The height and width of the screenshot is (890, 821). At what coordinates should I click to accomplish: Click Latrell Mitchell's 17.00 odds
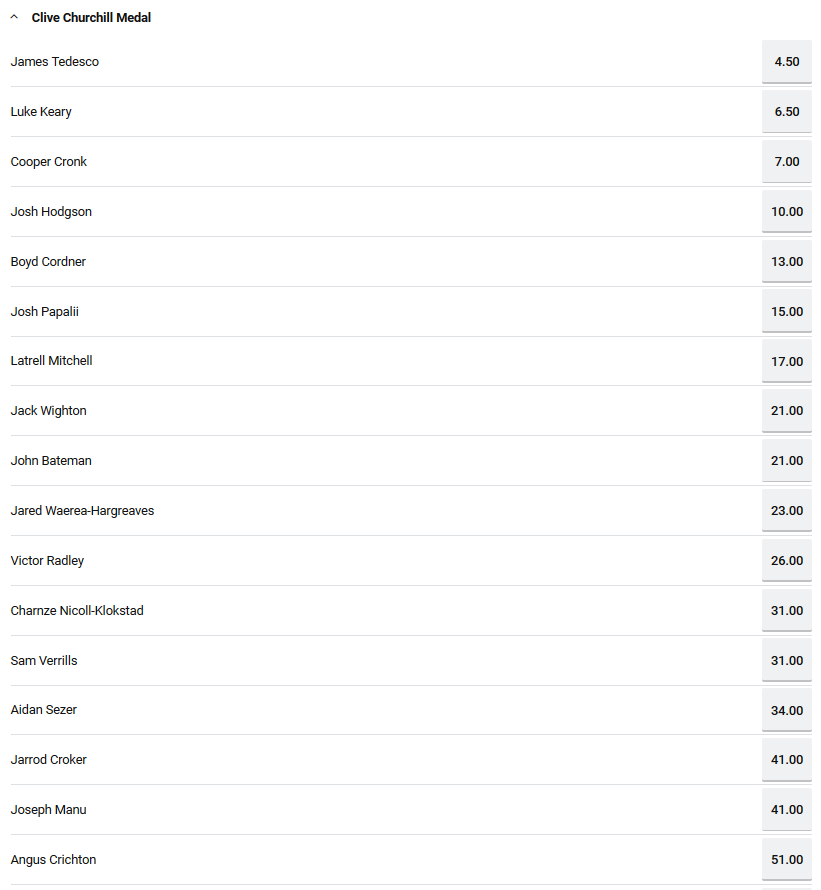pos(786,361)
